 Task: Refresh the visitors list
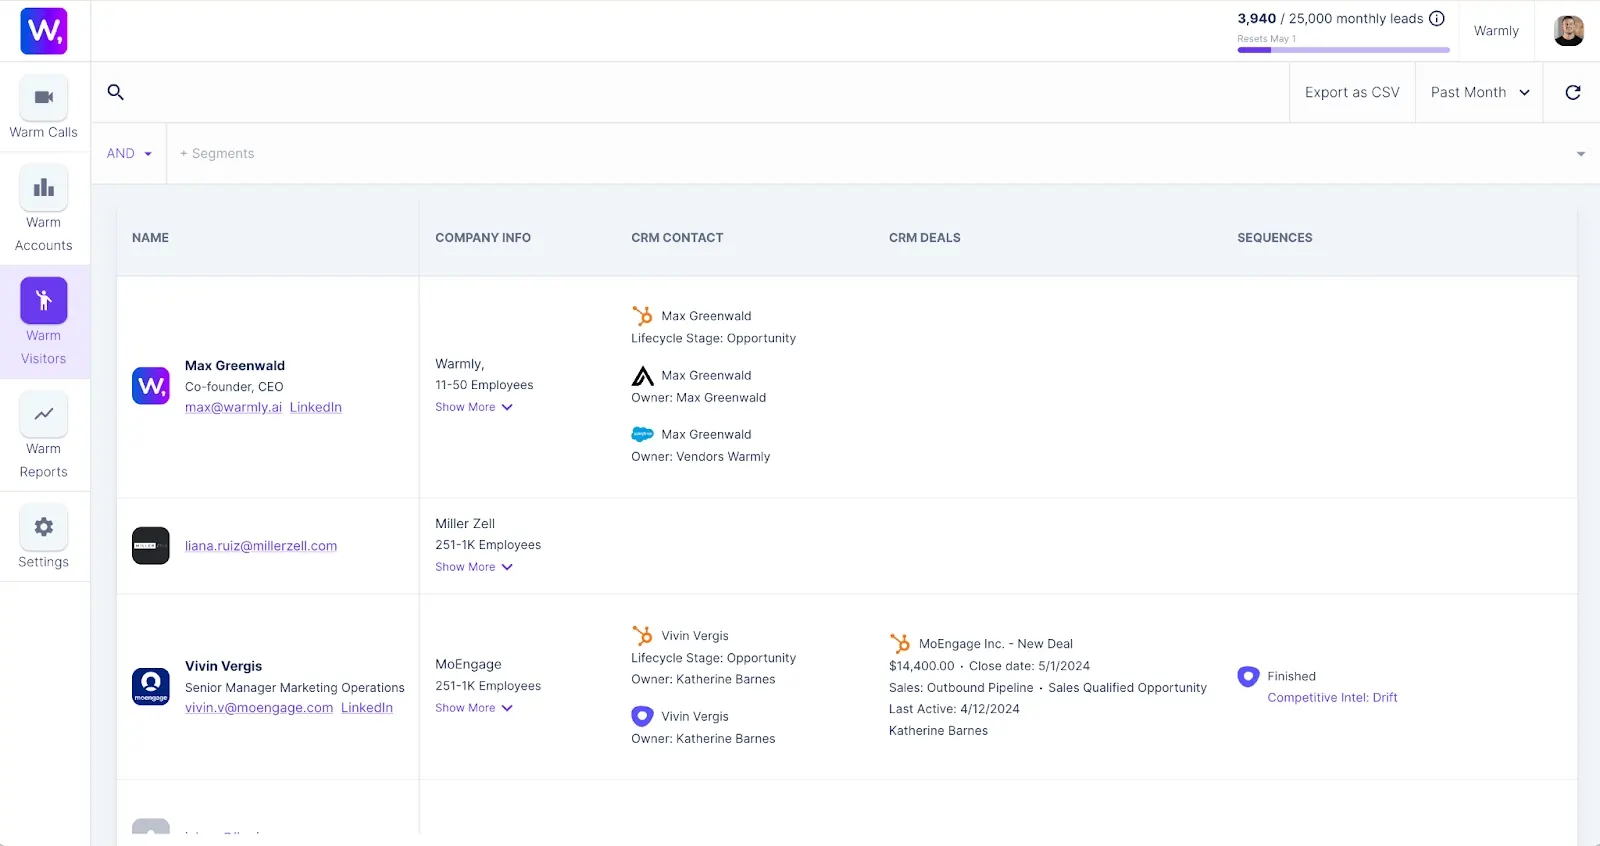click(1572, 92)
